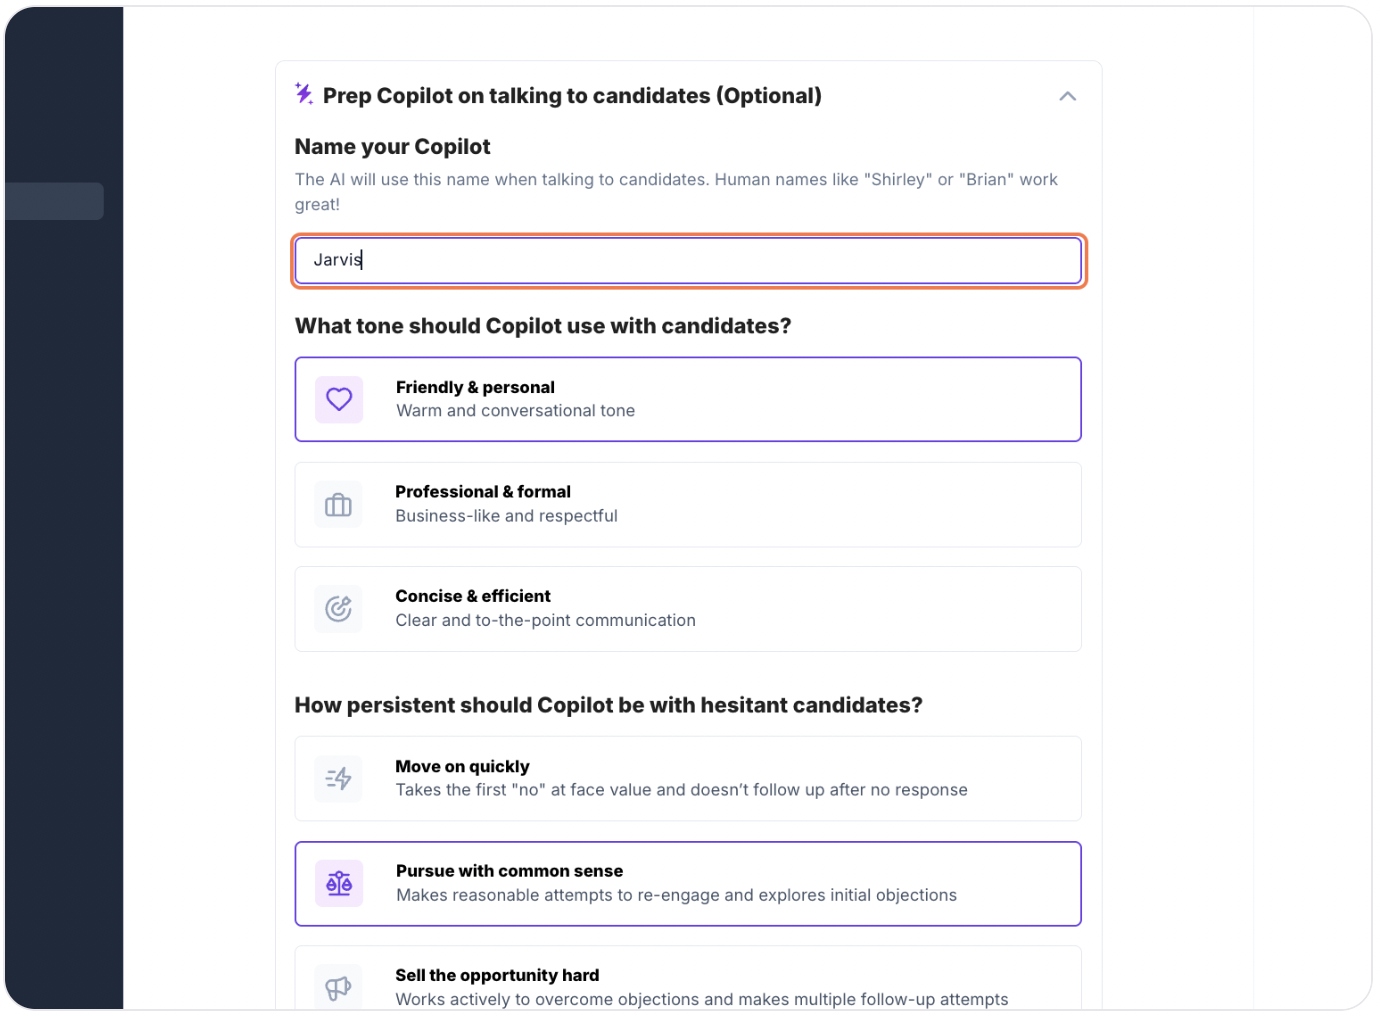Click the Warm and conversational tone description
This screenshot has width=1380, height=1016.
pos(515,411)
